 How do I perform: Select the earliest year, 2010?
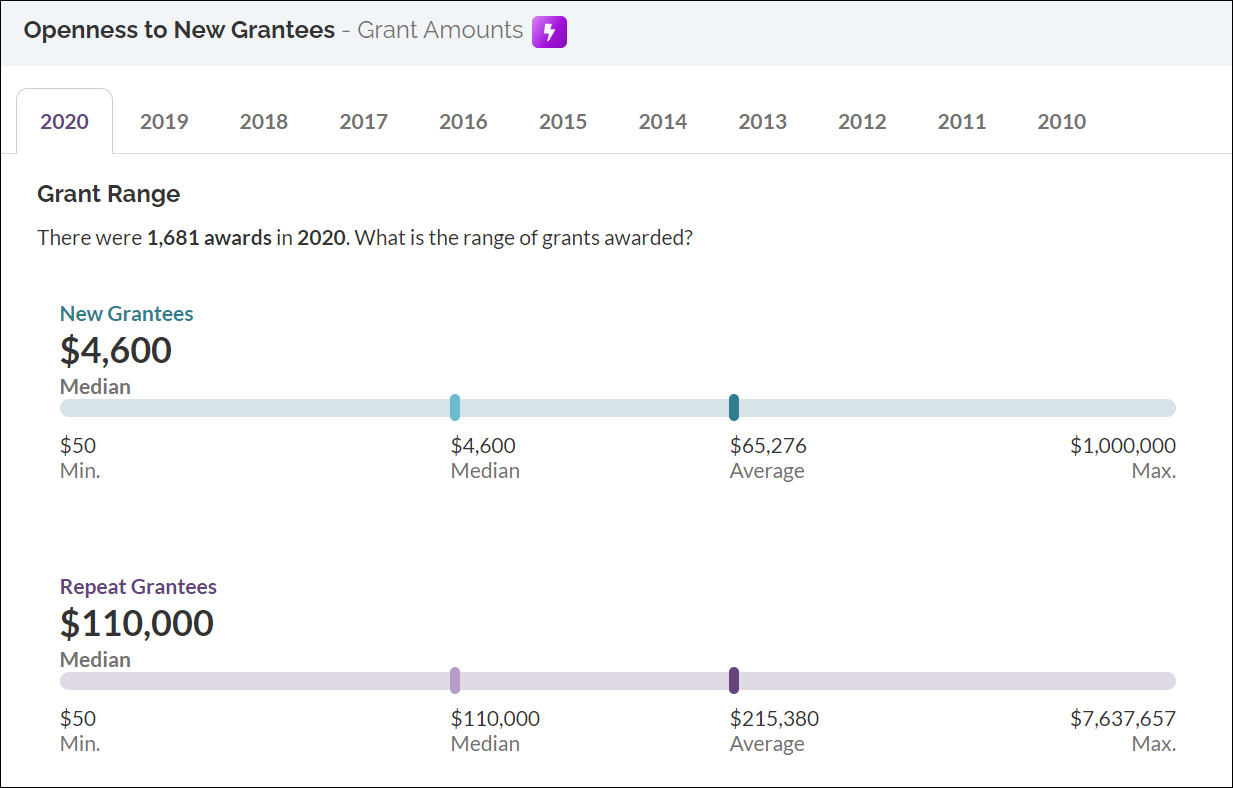(1061, 121)
